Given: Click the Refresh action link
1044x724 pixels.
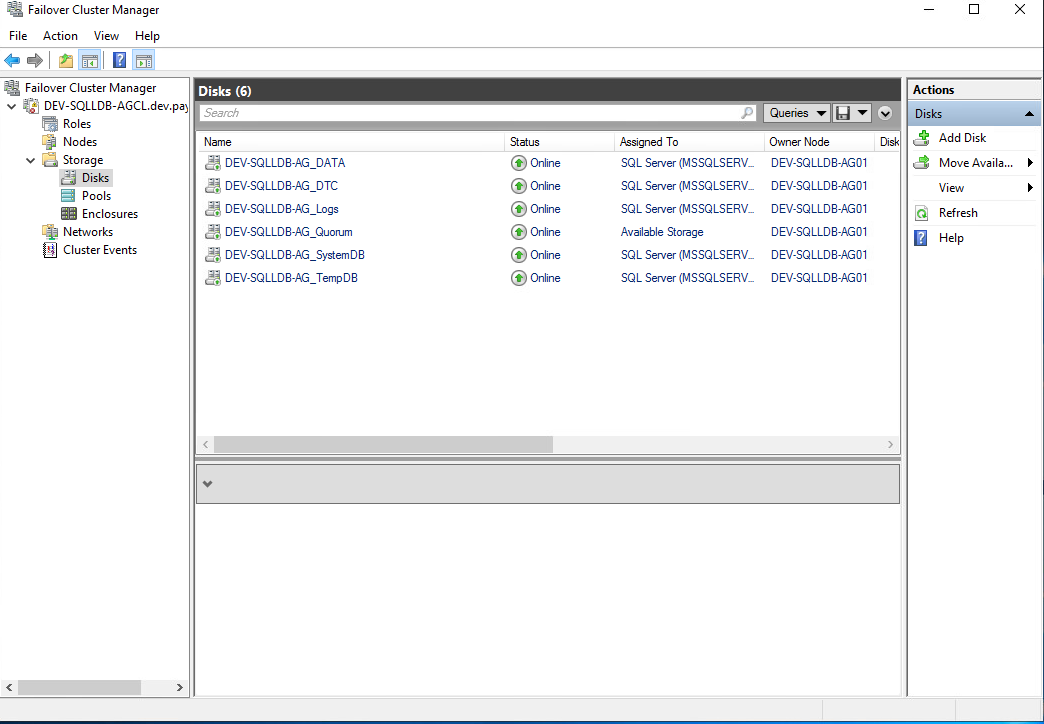Looking at the screenshot, I should tap(958, 213).
